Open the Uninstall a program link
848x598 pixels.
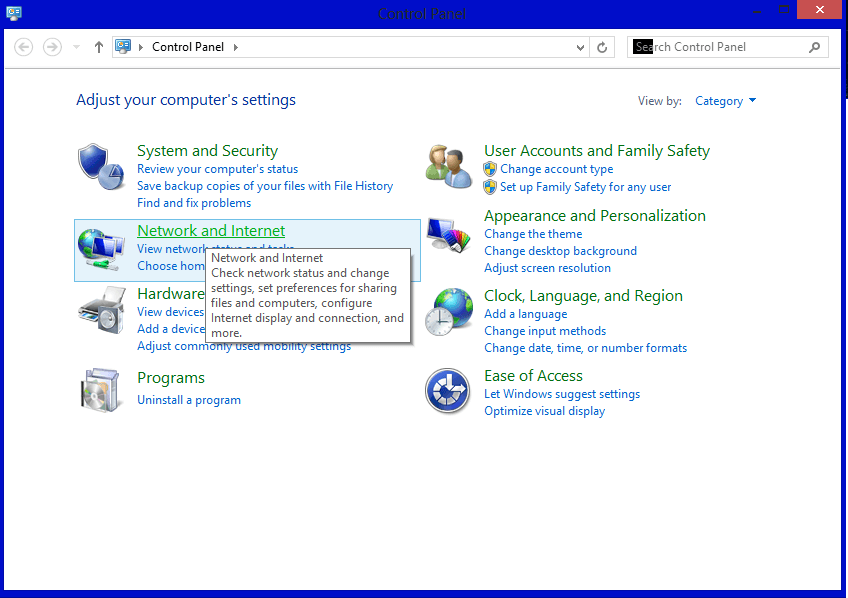189,399
